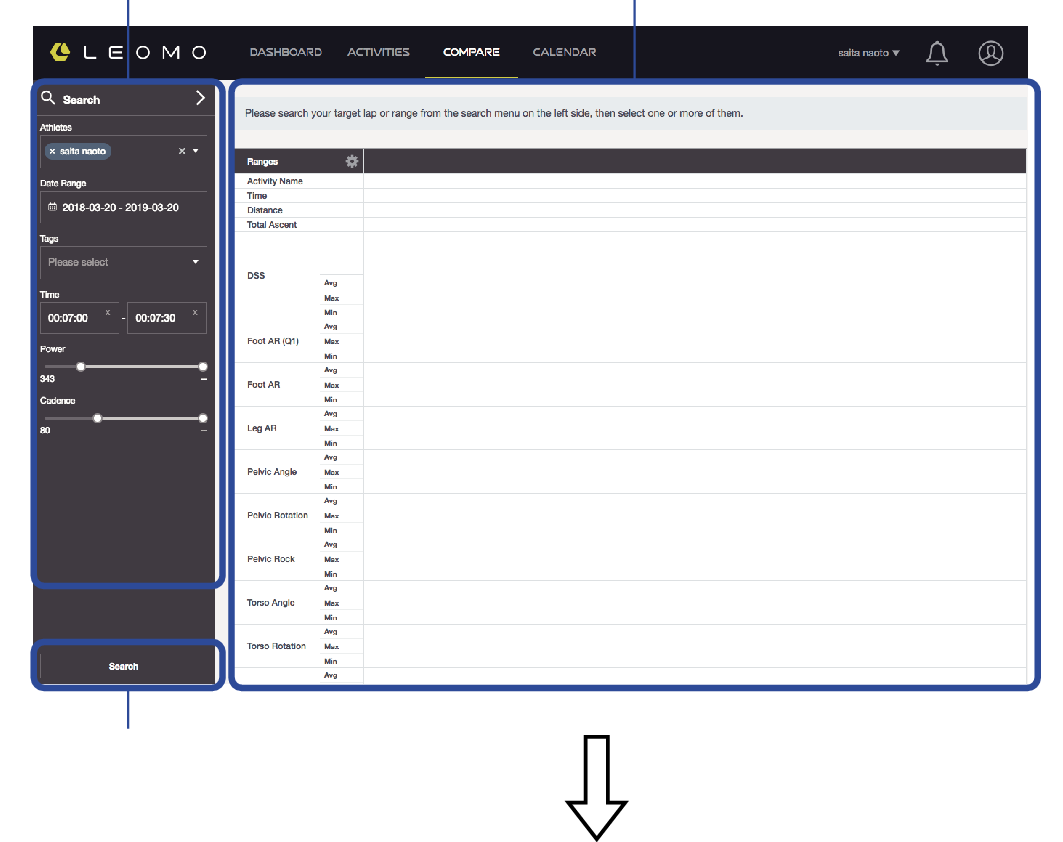Clear the 00:07:30 end time
The width and height of the screenshot is (1063, 842).
point(195,312)
